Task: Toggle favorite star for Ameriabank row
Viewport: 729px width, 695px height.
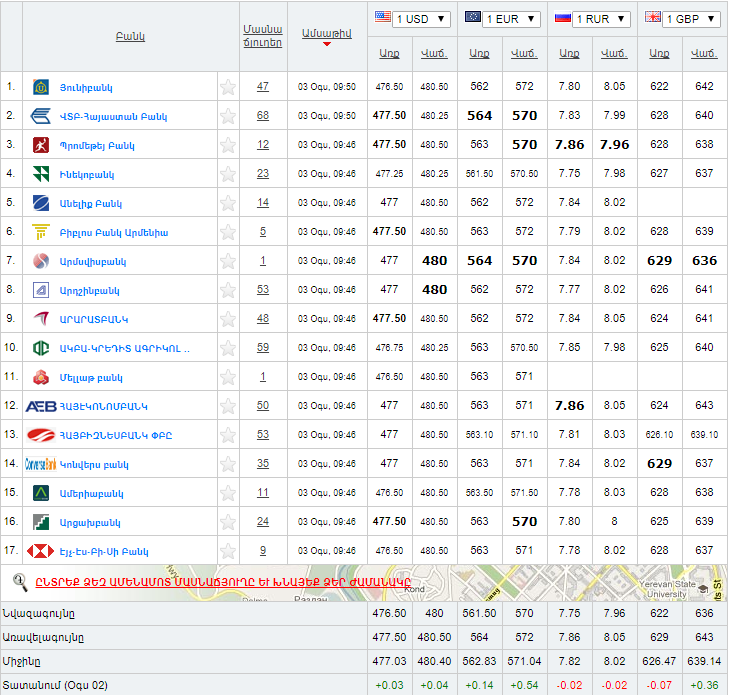Action: pos(228,493)
